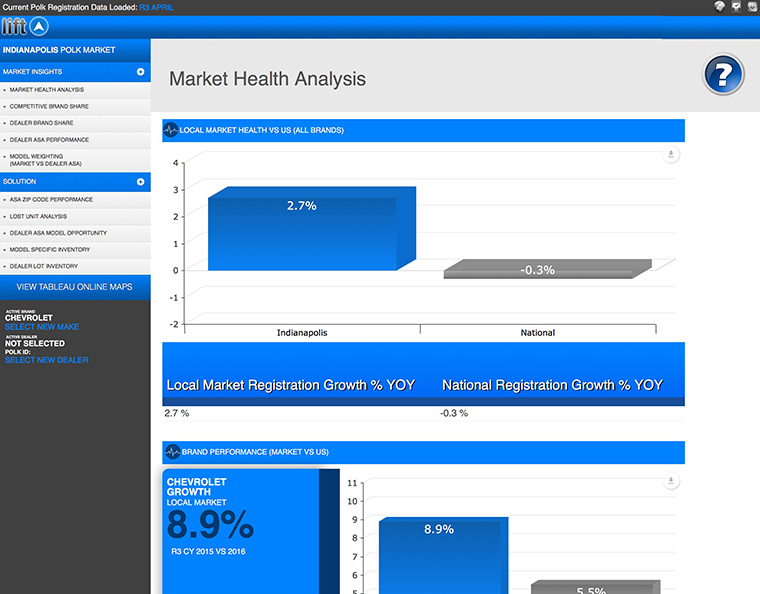Viewport: 760px width, 594px height.
Task: Open Dealer ASA Model Opportunity
Action: tap(75, 233)
